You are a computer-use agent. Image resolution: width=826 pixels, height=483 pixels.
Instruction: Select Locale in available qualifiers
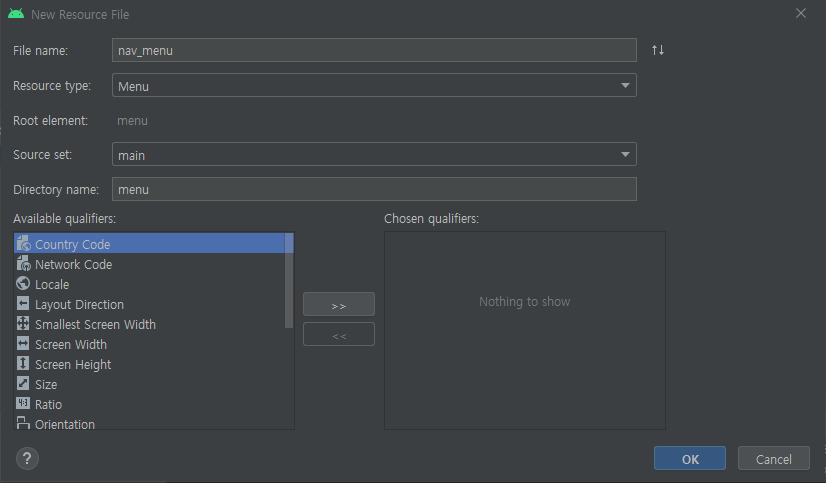point(150,284)
